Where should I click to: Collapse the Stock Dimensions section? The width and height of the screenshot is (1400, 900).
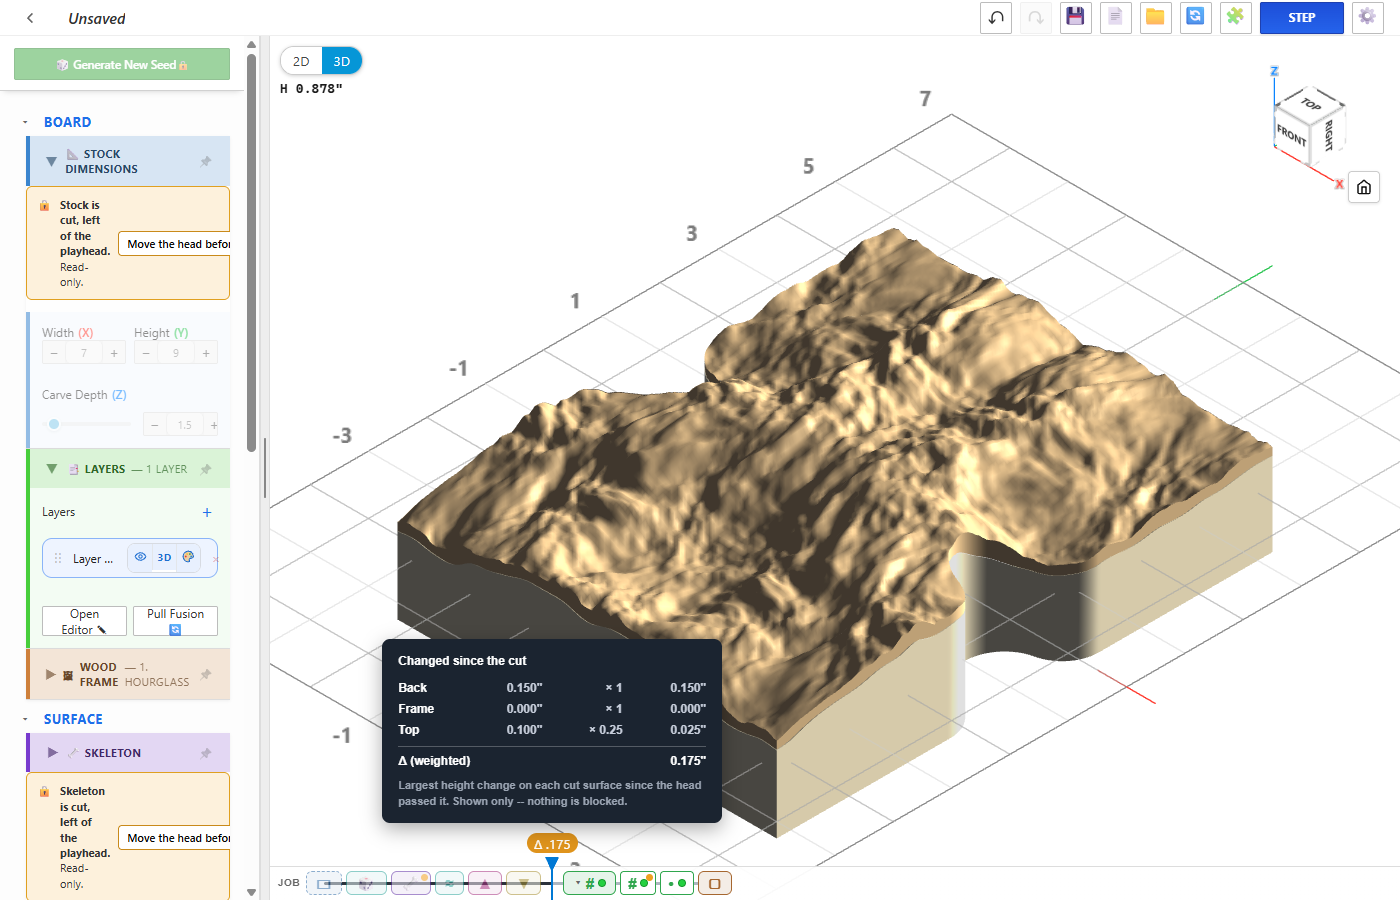click(x=51, y=161)
